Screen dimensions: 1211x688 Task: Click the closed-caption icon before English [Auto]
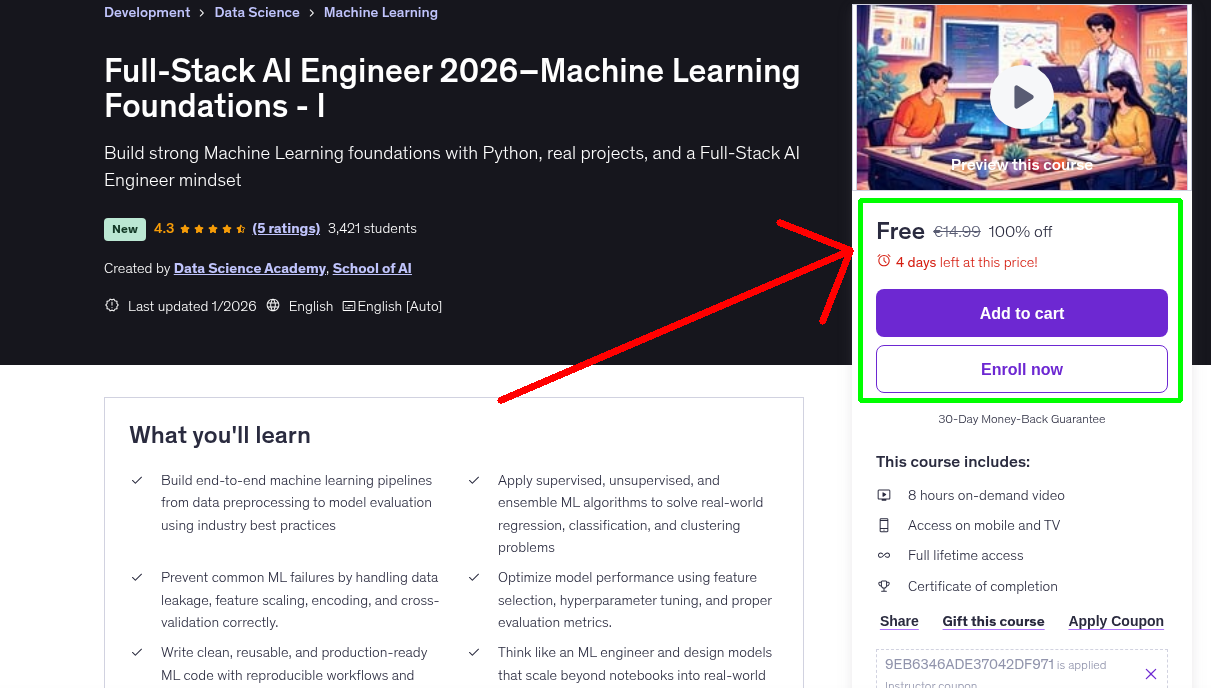pyautogui.click(x=350, y=306)
